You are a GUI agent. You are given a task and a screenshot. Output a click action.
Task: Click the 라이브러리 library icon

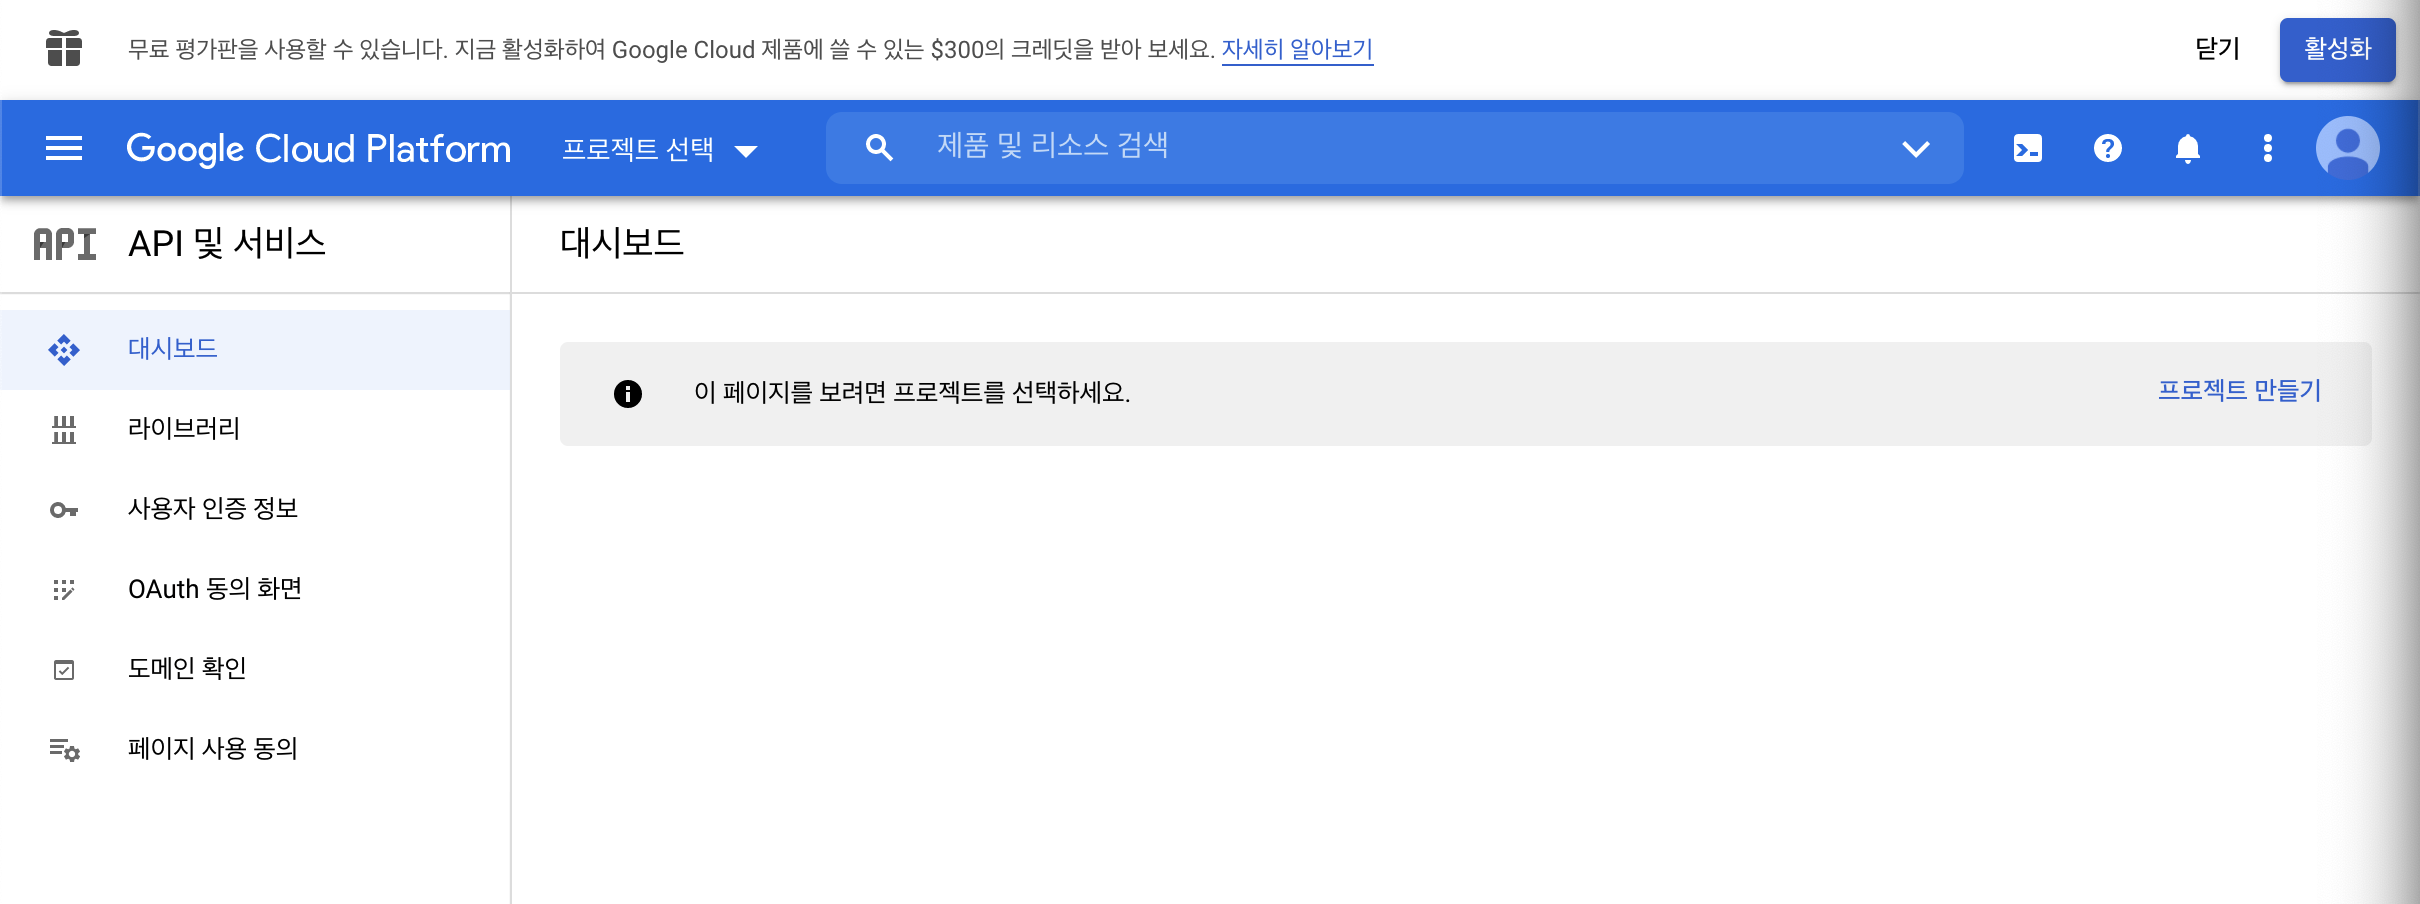click(64, 429)
